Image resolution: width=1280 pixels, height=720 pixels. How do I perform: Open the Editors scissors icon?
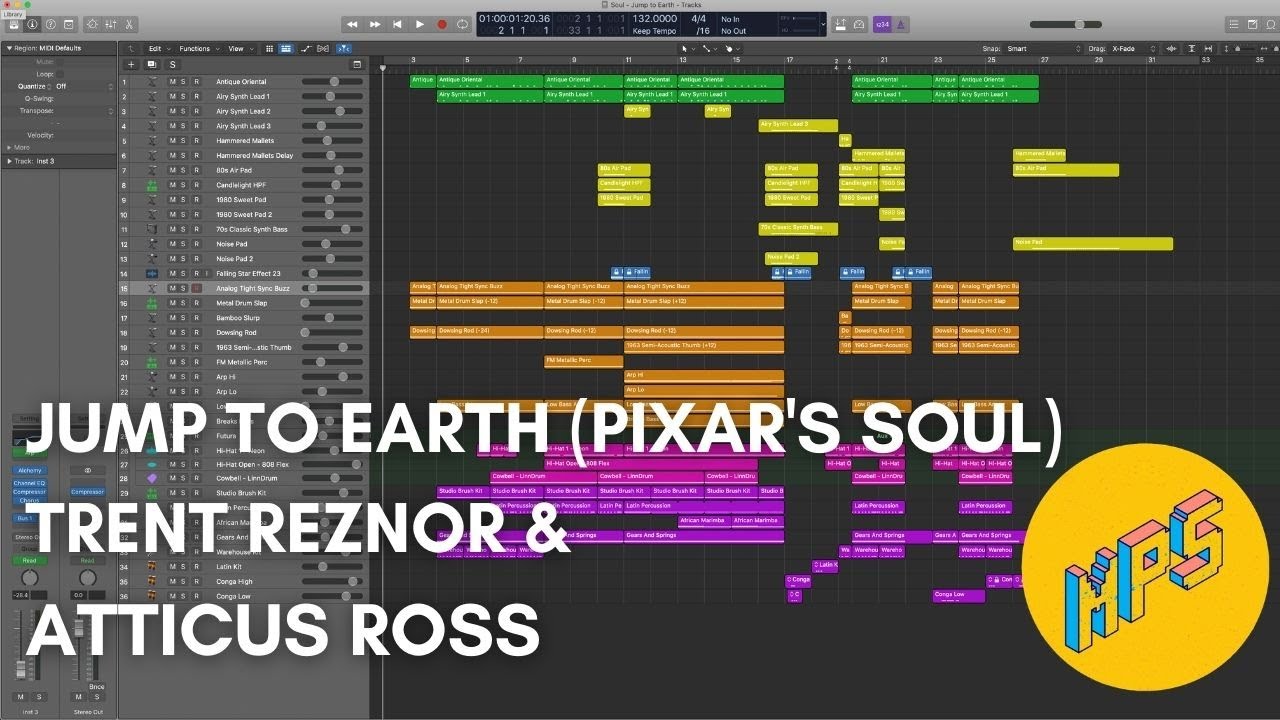click(x=130, y=23)
